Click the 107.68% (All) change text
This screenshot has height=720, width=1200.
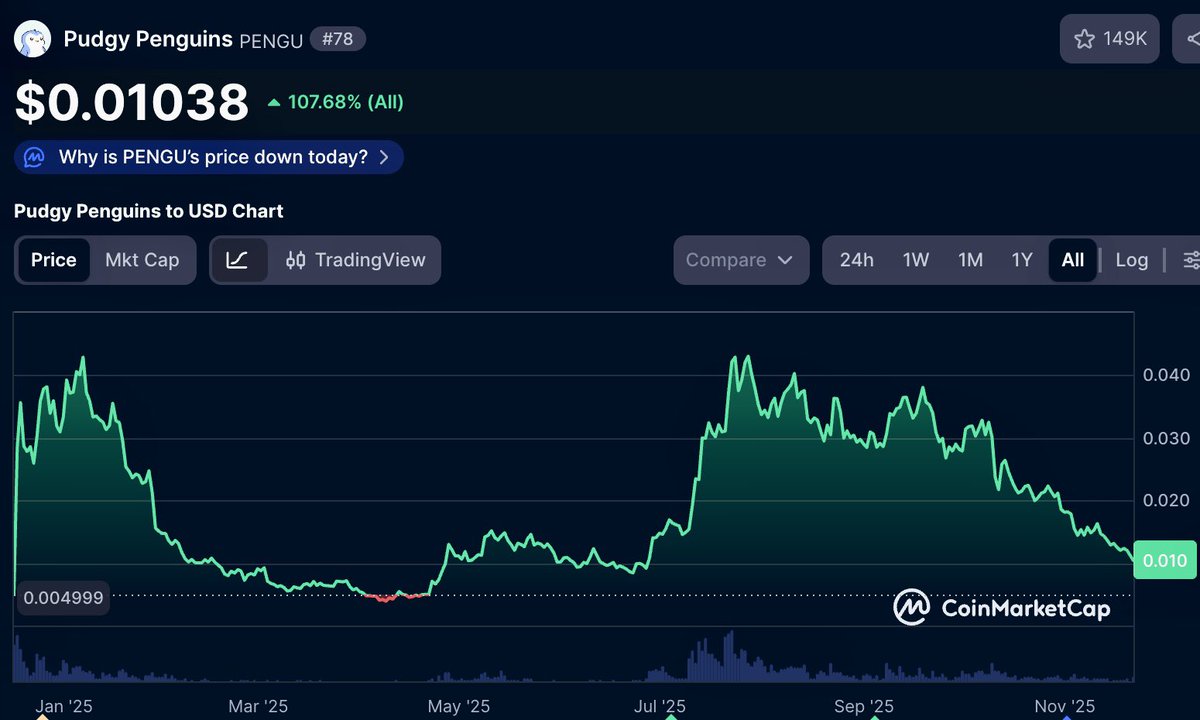[x=346, y=102]
